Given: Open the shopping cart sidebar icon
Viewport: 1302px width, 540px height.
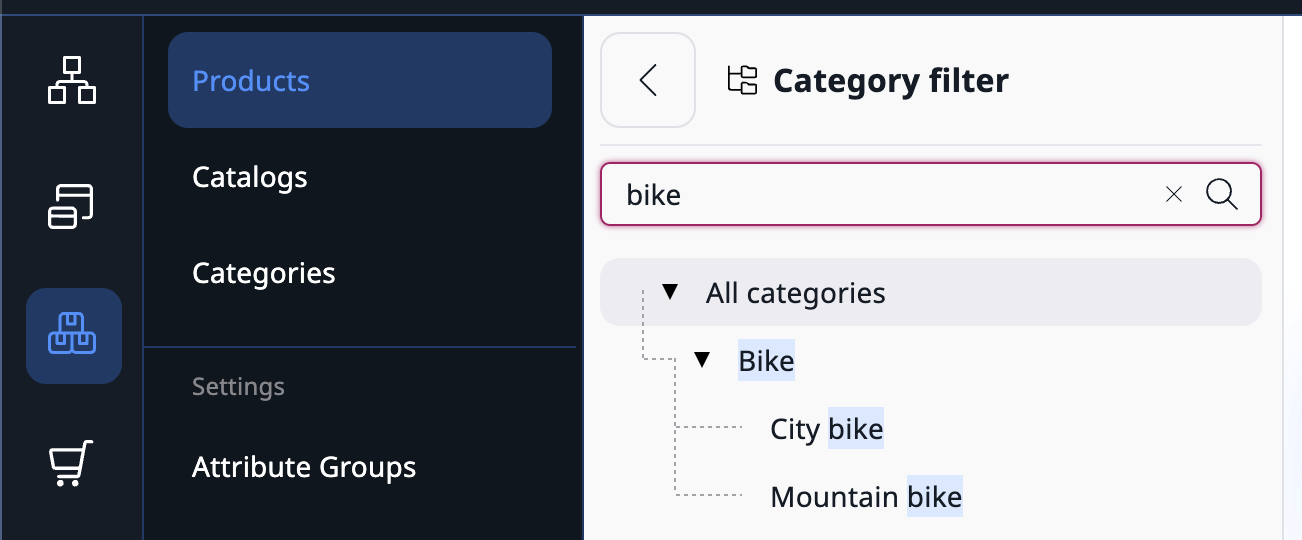Looking at the screenshot, I should tap(72, 463).
